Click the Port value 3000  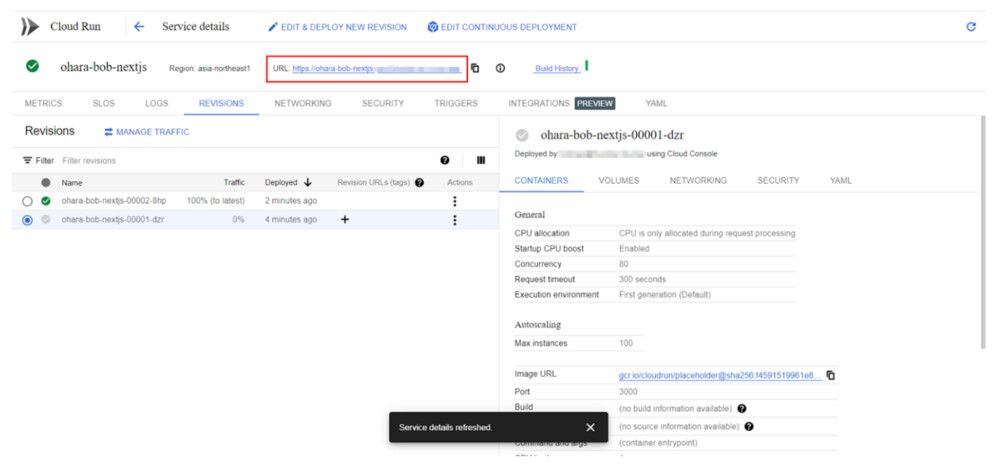click(628, 392)
